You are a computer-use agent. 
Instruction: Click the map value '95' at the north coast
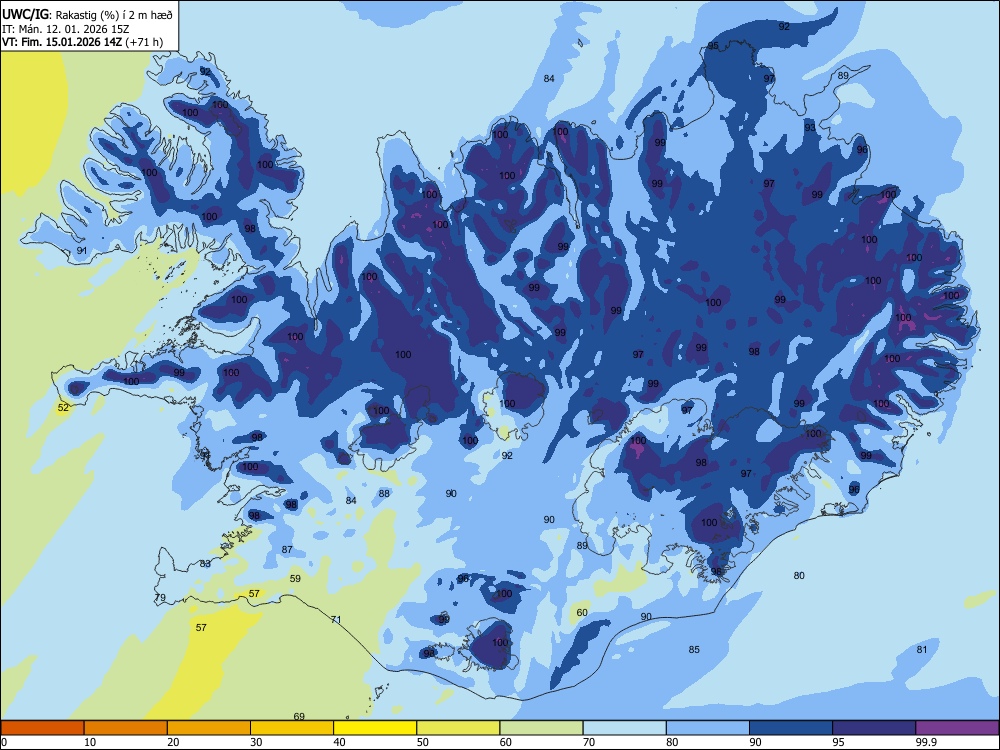tap(713, 46)
